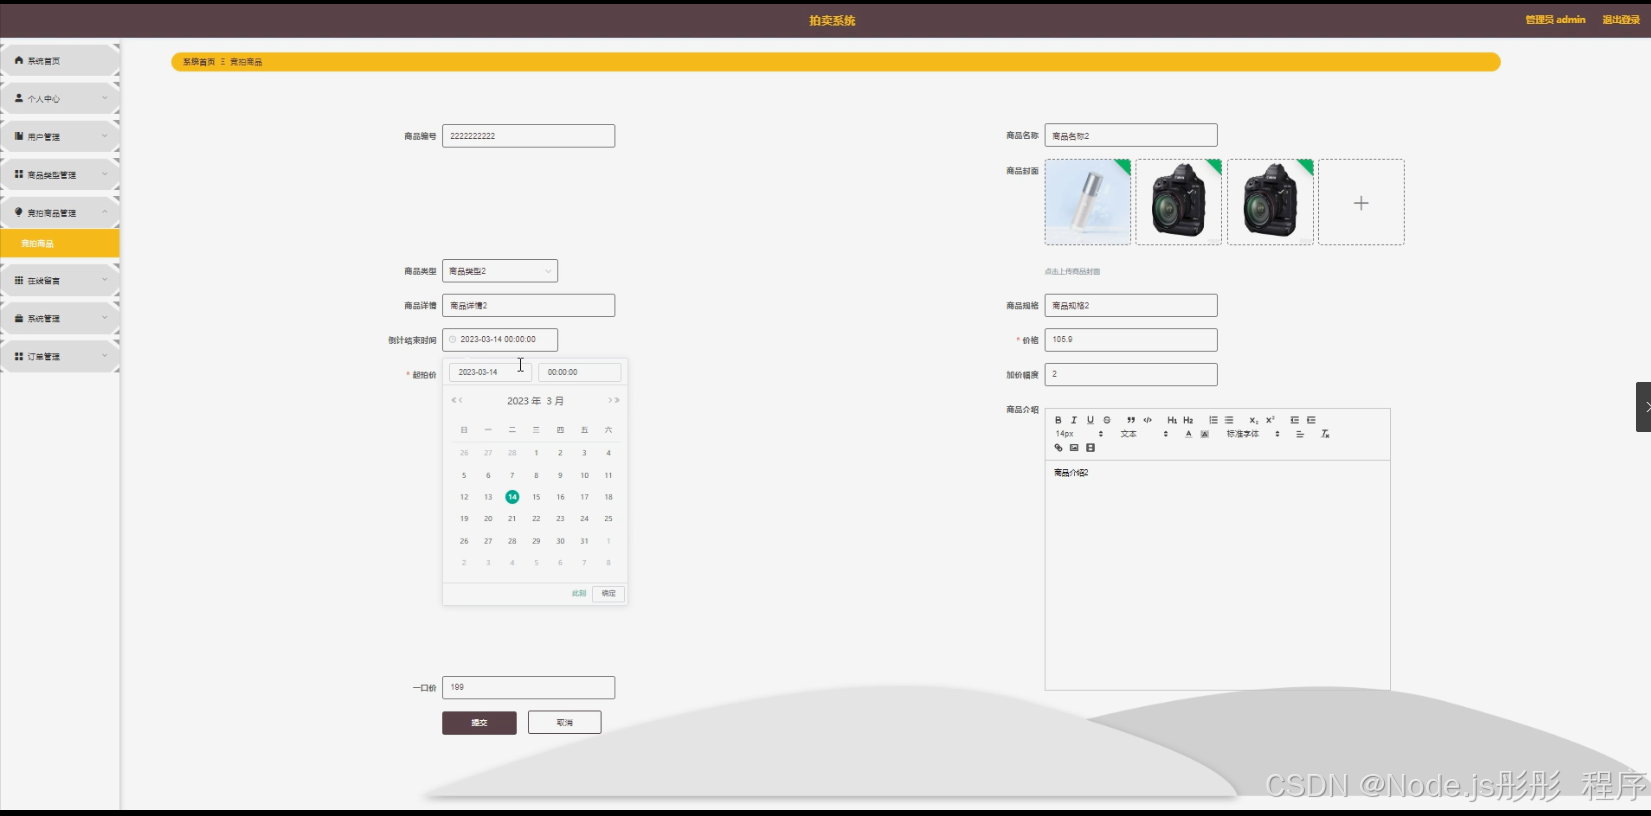Open the 用户管理 sidebar menu
1651x816 pixels.
[x=60, y=137]
